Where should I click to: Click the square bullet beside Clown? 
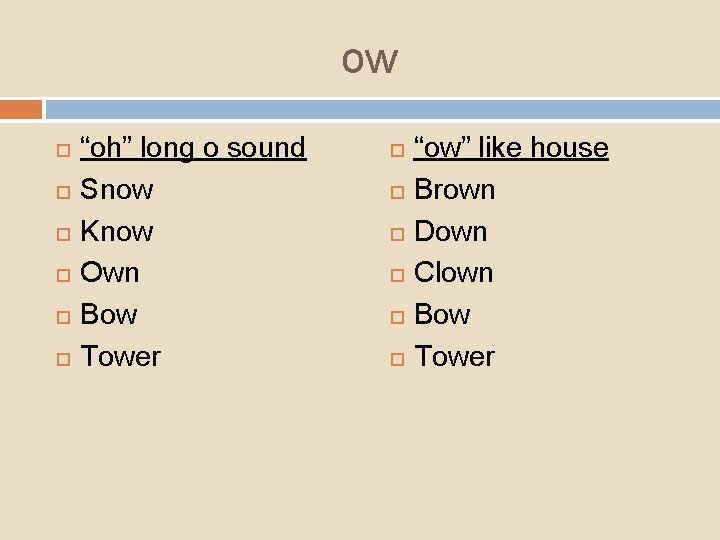tap(397, 275)
